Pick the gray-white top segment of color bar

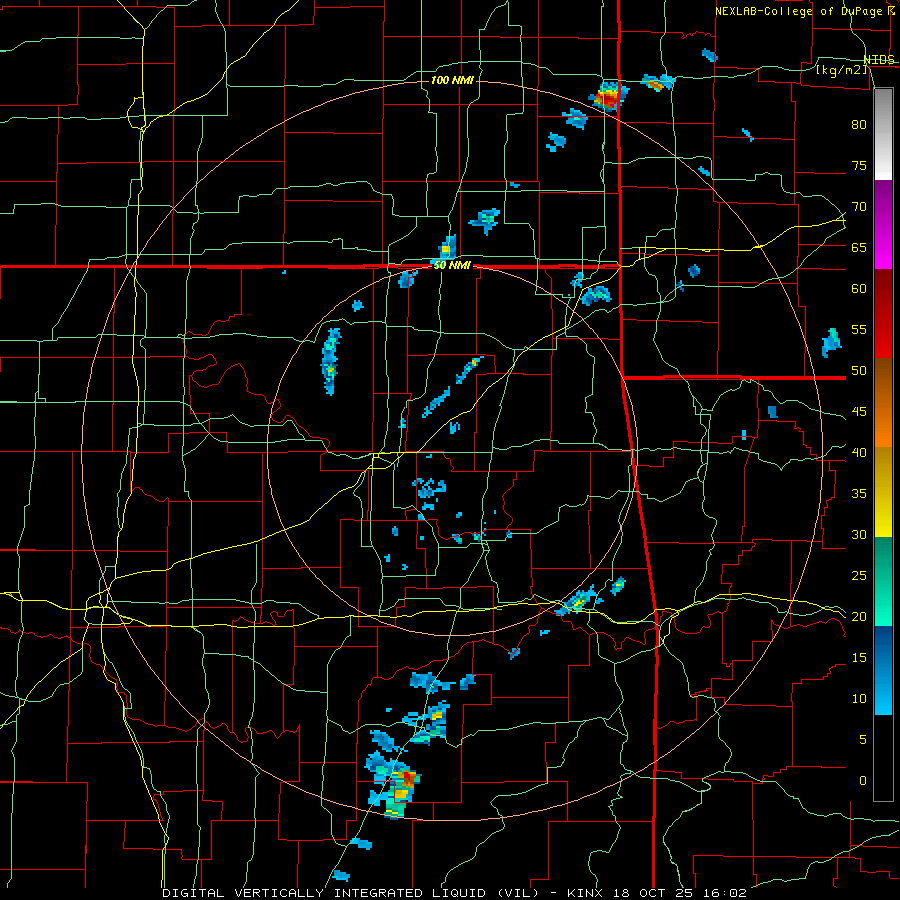tap(883, 134)
